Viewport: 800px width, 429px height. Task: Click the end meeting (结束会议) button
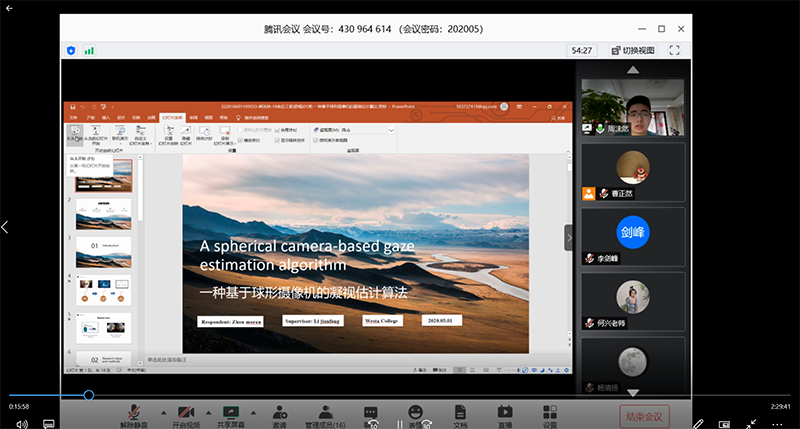[642, 416]
